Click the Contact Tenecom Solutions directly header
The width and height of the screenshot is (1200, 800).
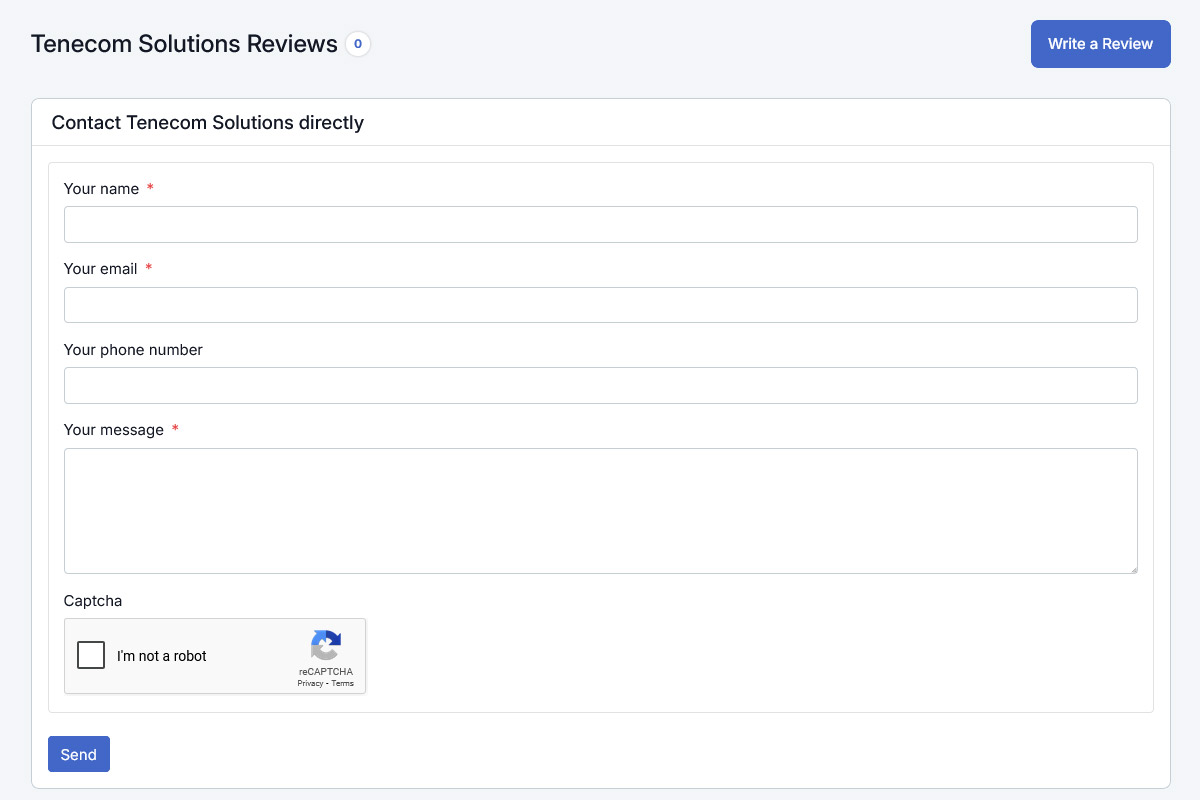(208, 123)
